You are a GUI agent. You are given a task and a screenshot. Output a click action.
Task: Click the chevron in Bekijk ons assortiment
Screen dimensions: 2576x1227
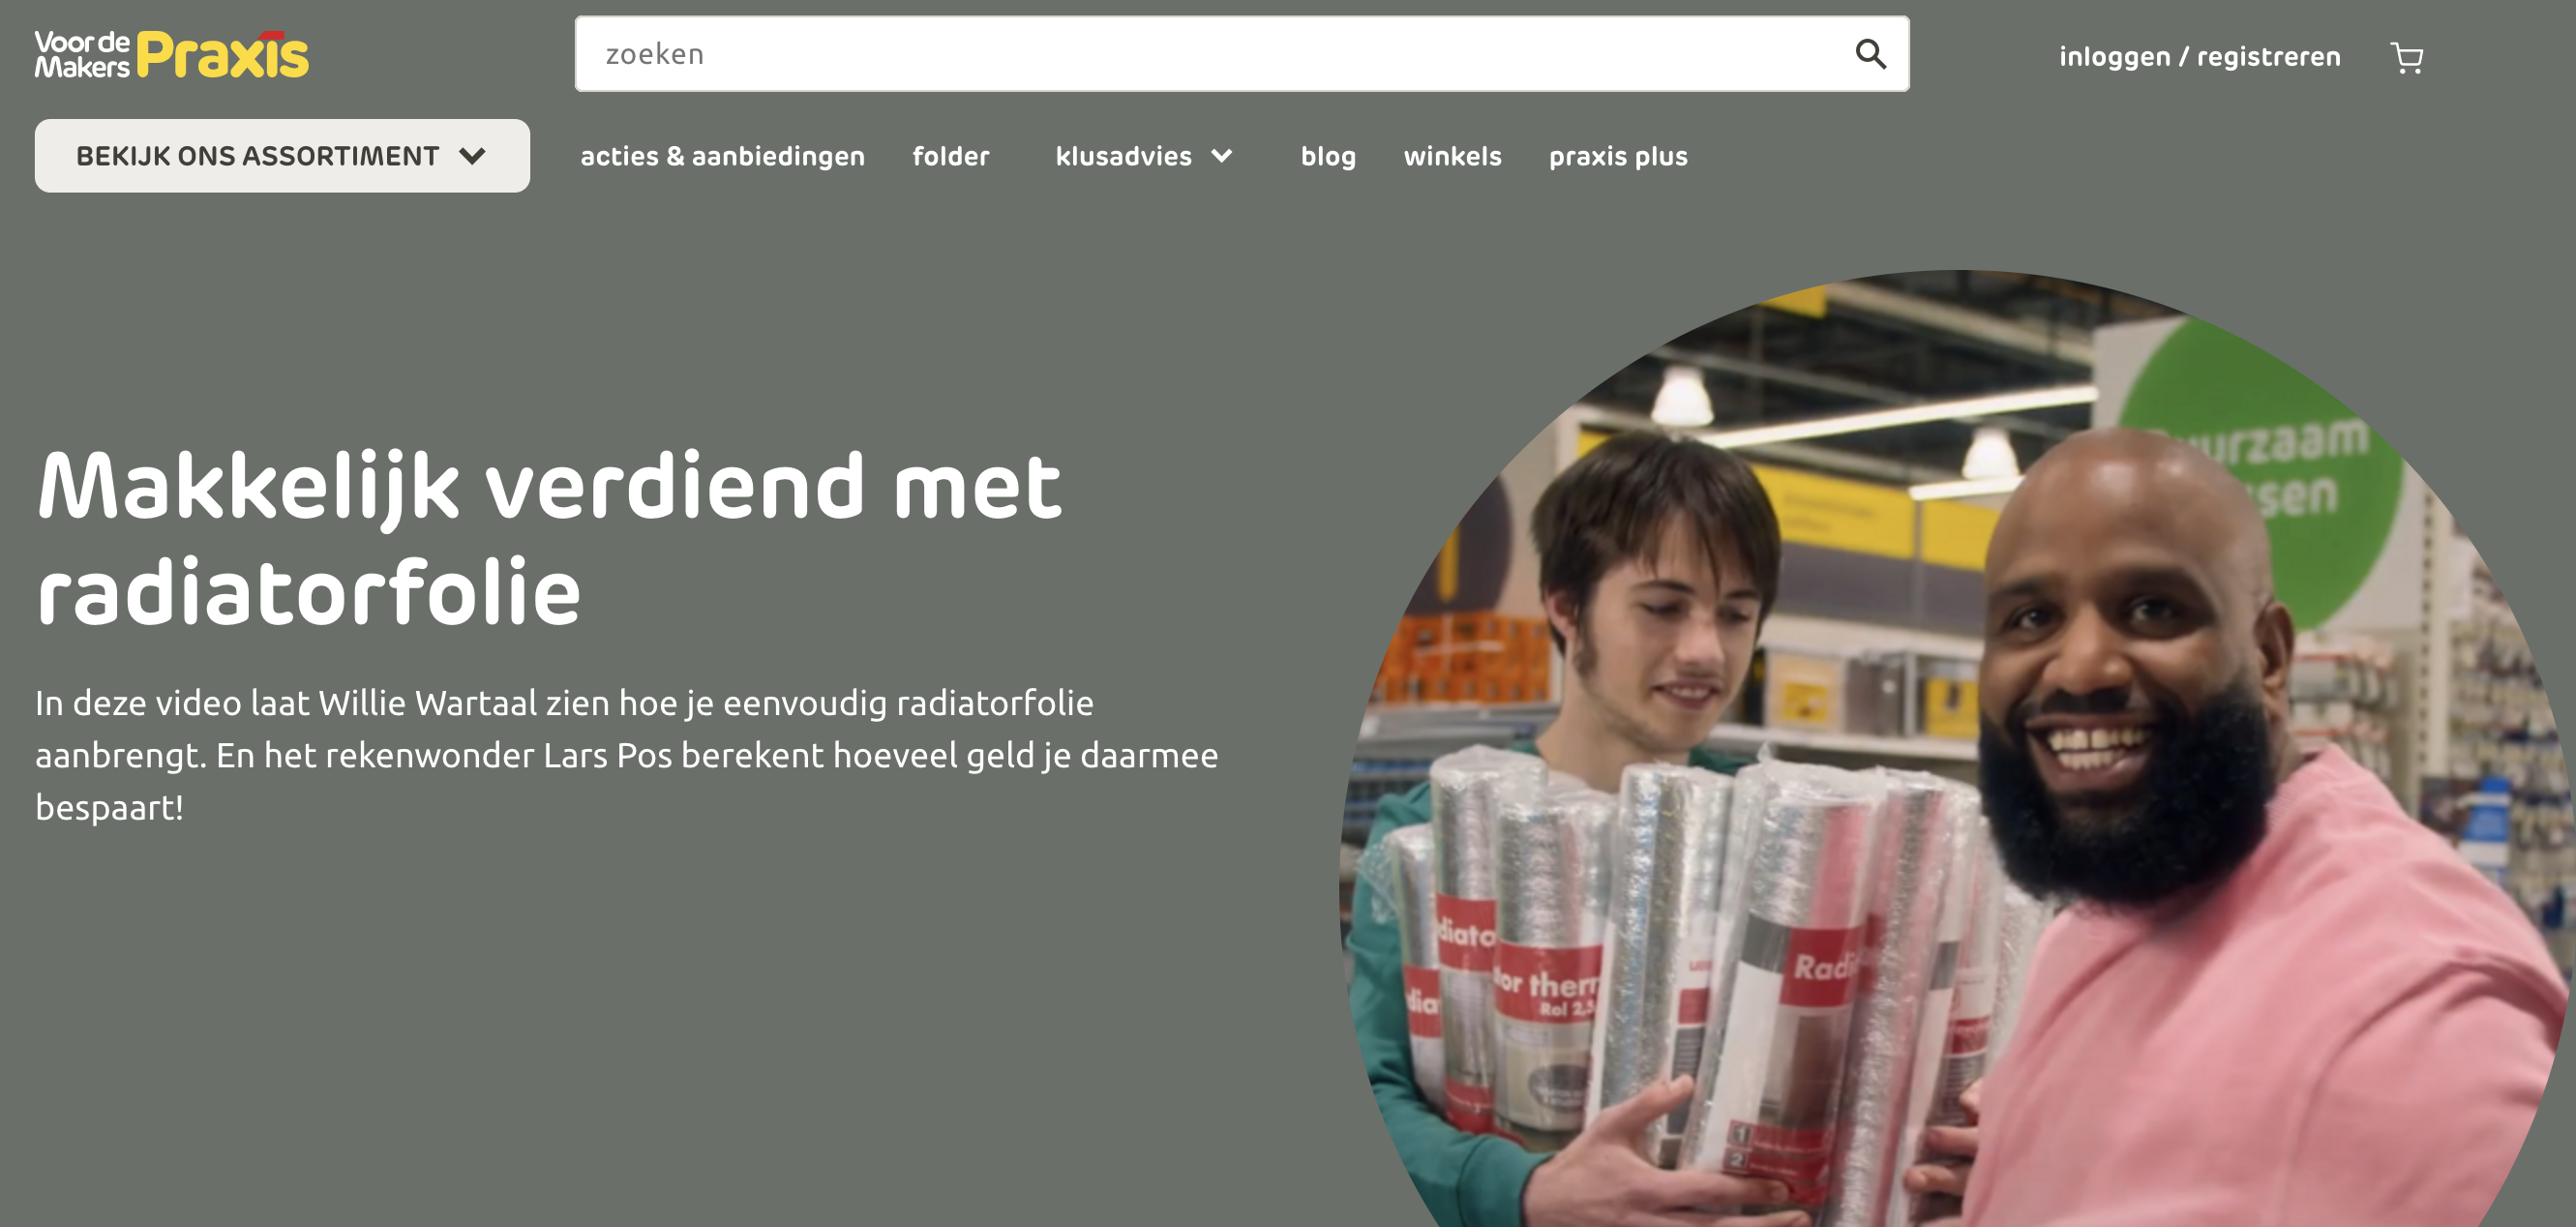pos(472,156)
